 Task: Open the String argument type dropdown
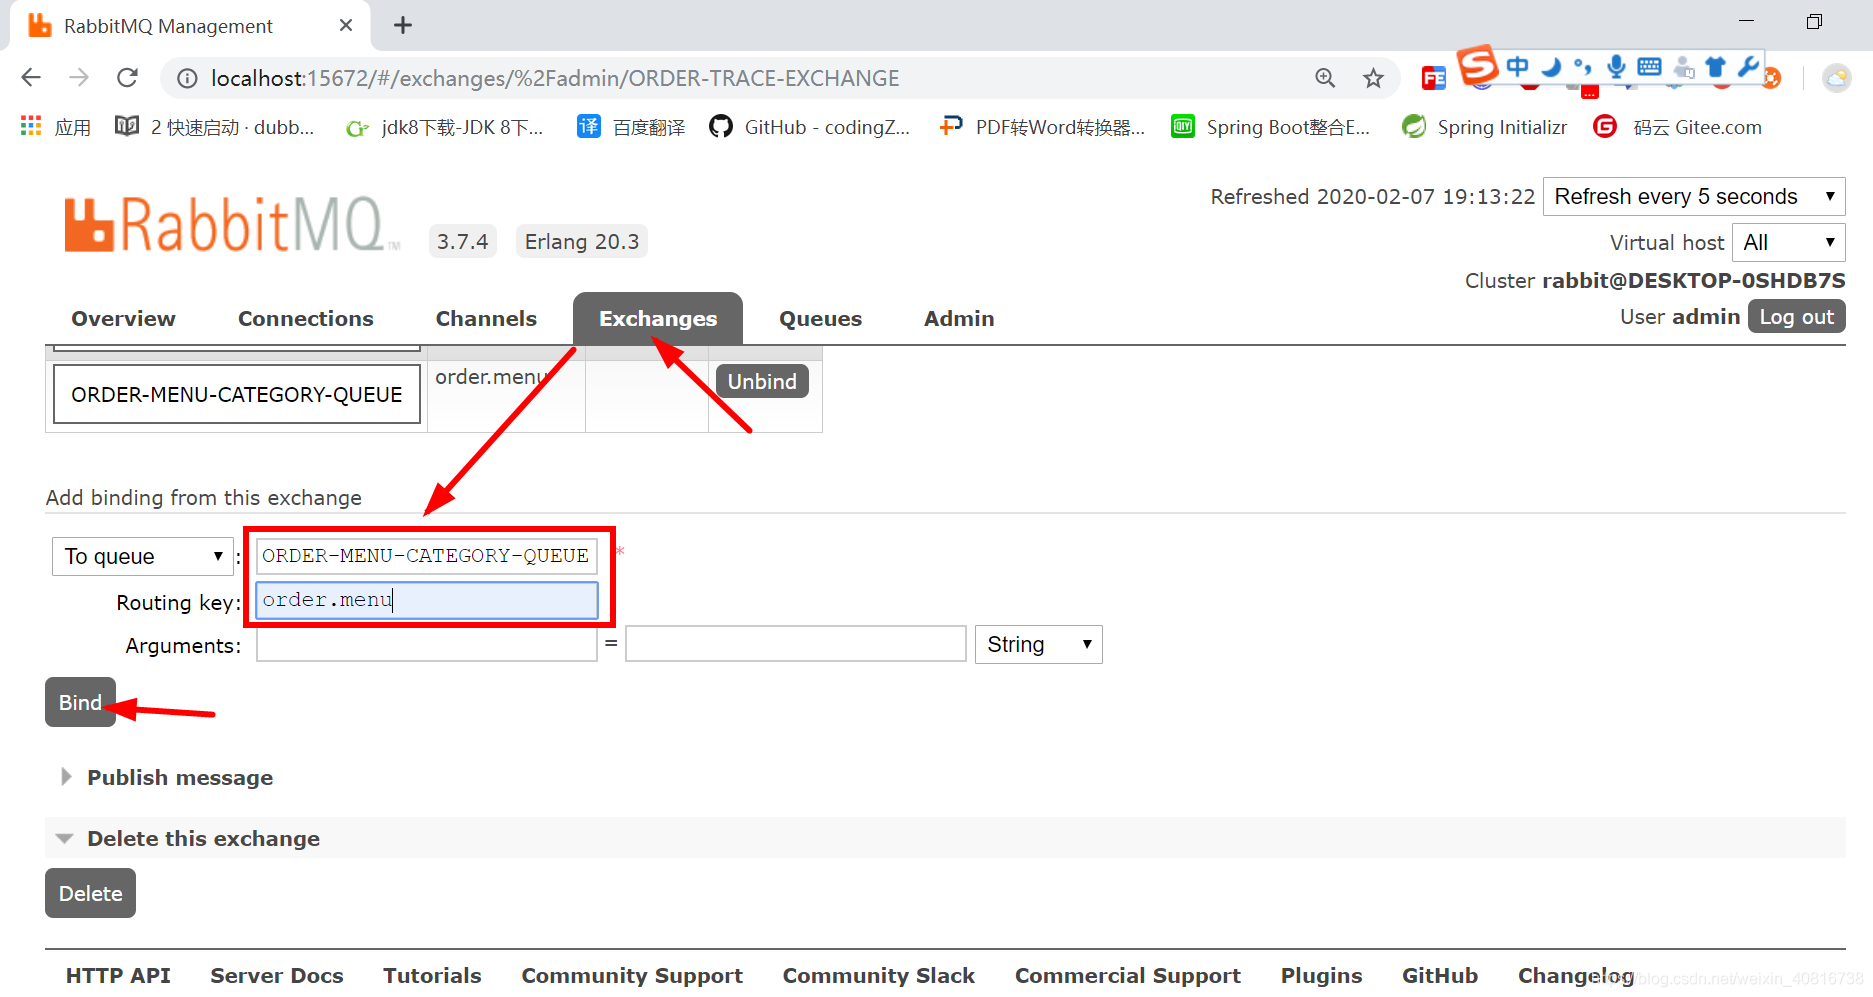[x=1038, y=644]
